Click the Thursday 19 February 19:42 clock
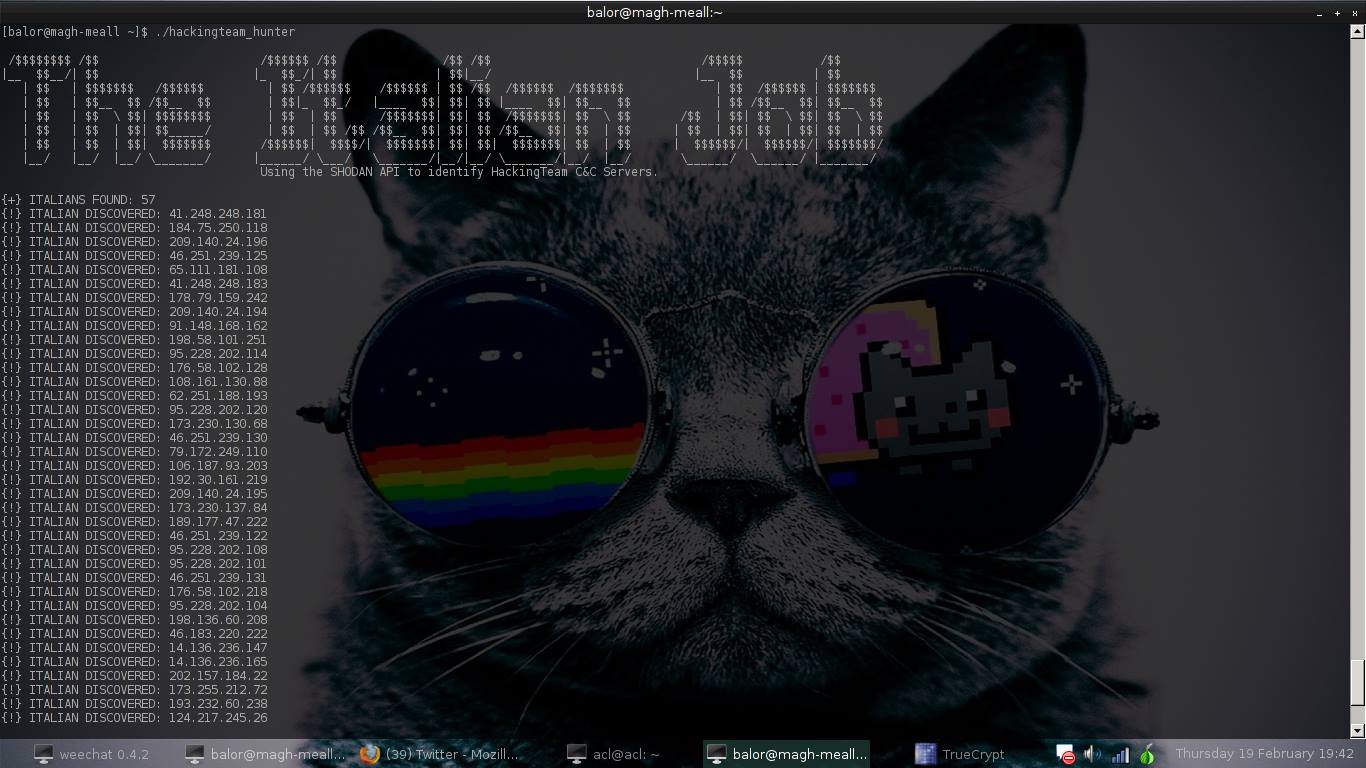Screen dimensions: 1366x768 pos(1264,754)
